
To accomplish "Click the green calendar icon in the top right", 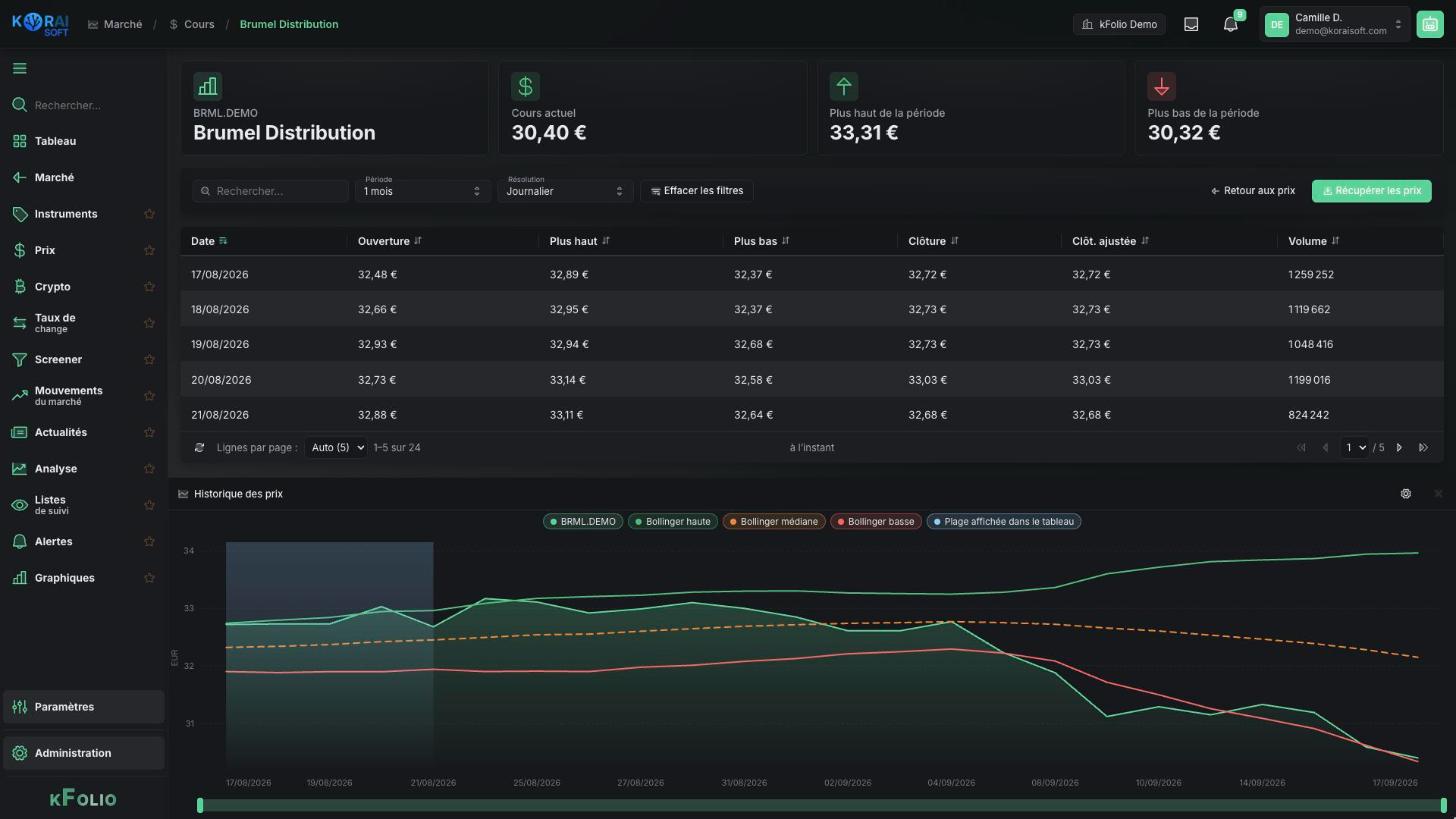I will click(1429, 24).
